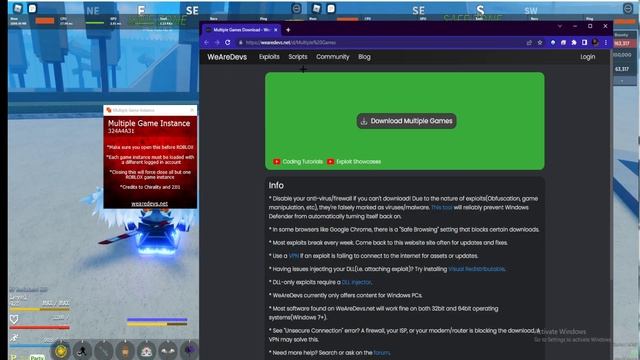Go forward in the Chrome browser
Viewport: 640px width, 360px height.
point(217,42)
